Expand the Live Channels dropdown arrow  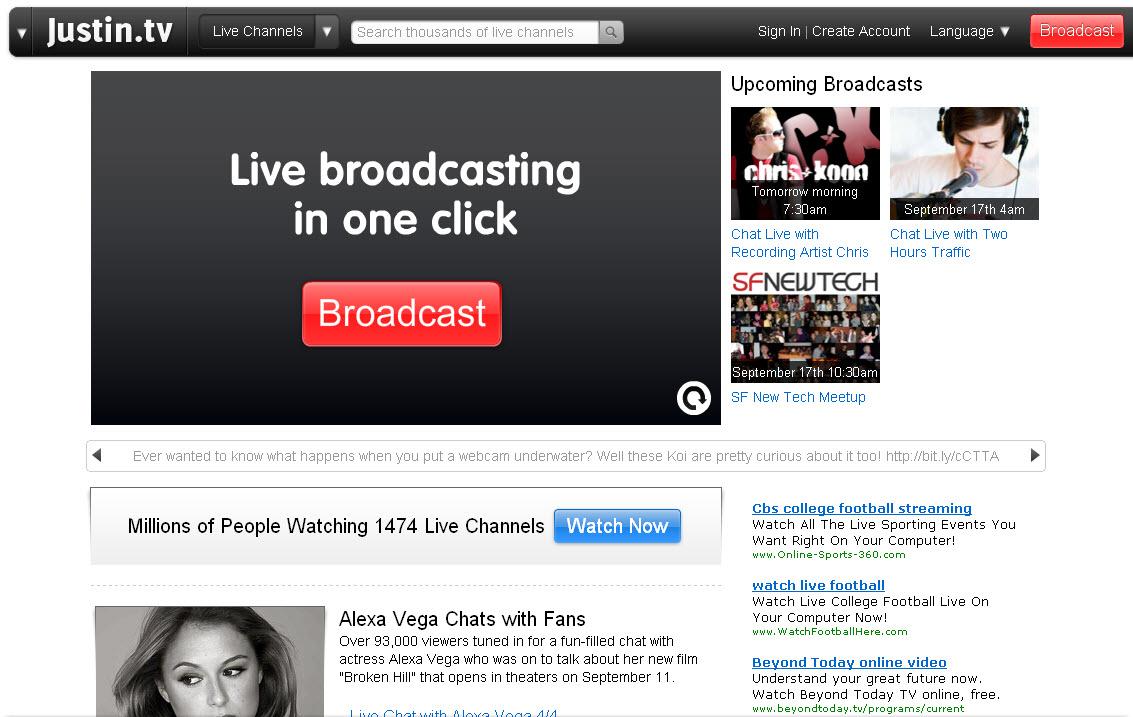[x=327, y=32]
